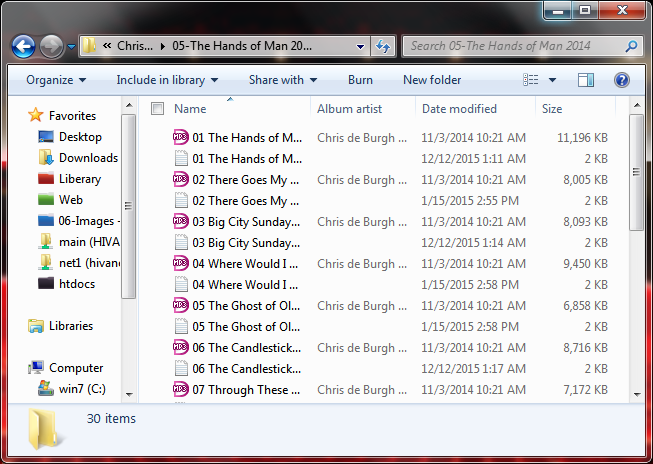Screen dimensions: 653x464
Task: Open the Include in library dropdown
Action: tap(167, 80)
